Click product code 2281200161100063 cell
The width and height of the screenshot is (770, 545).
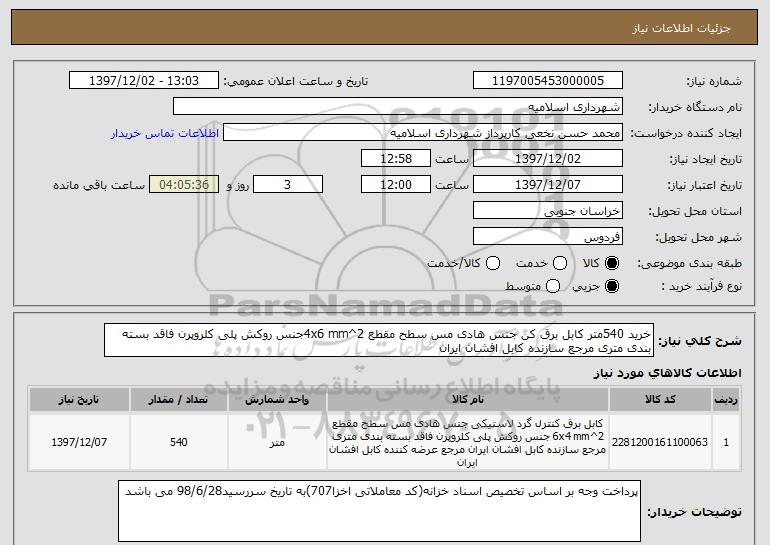[x=660, y=442]
